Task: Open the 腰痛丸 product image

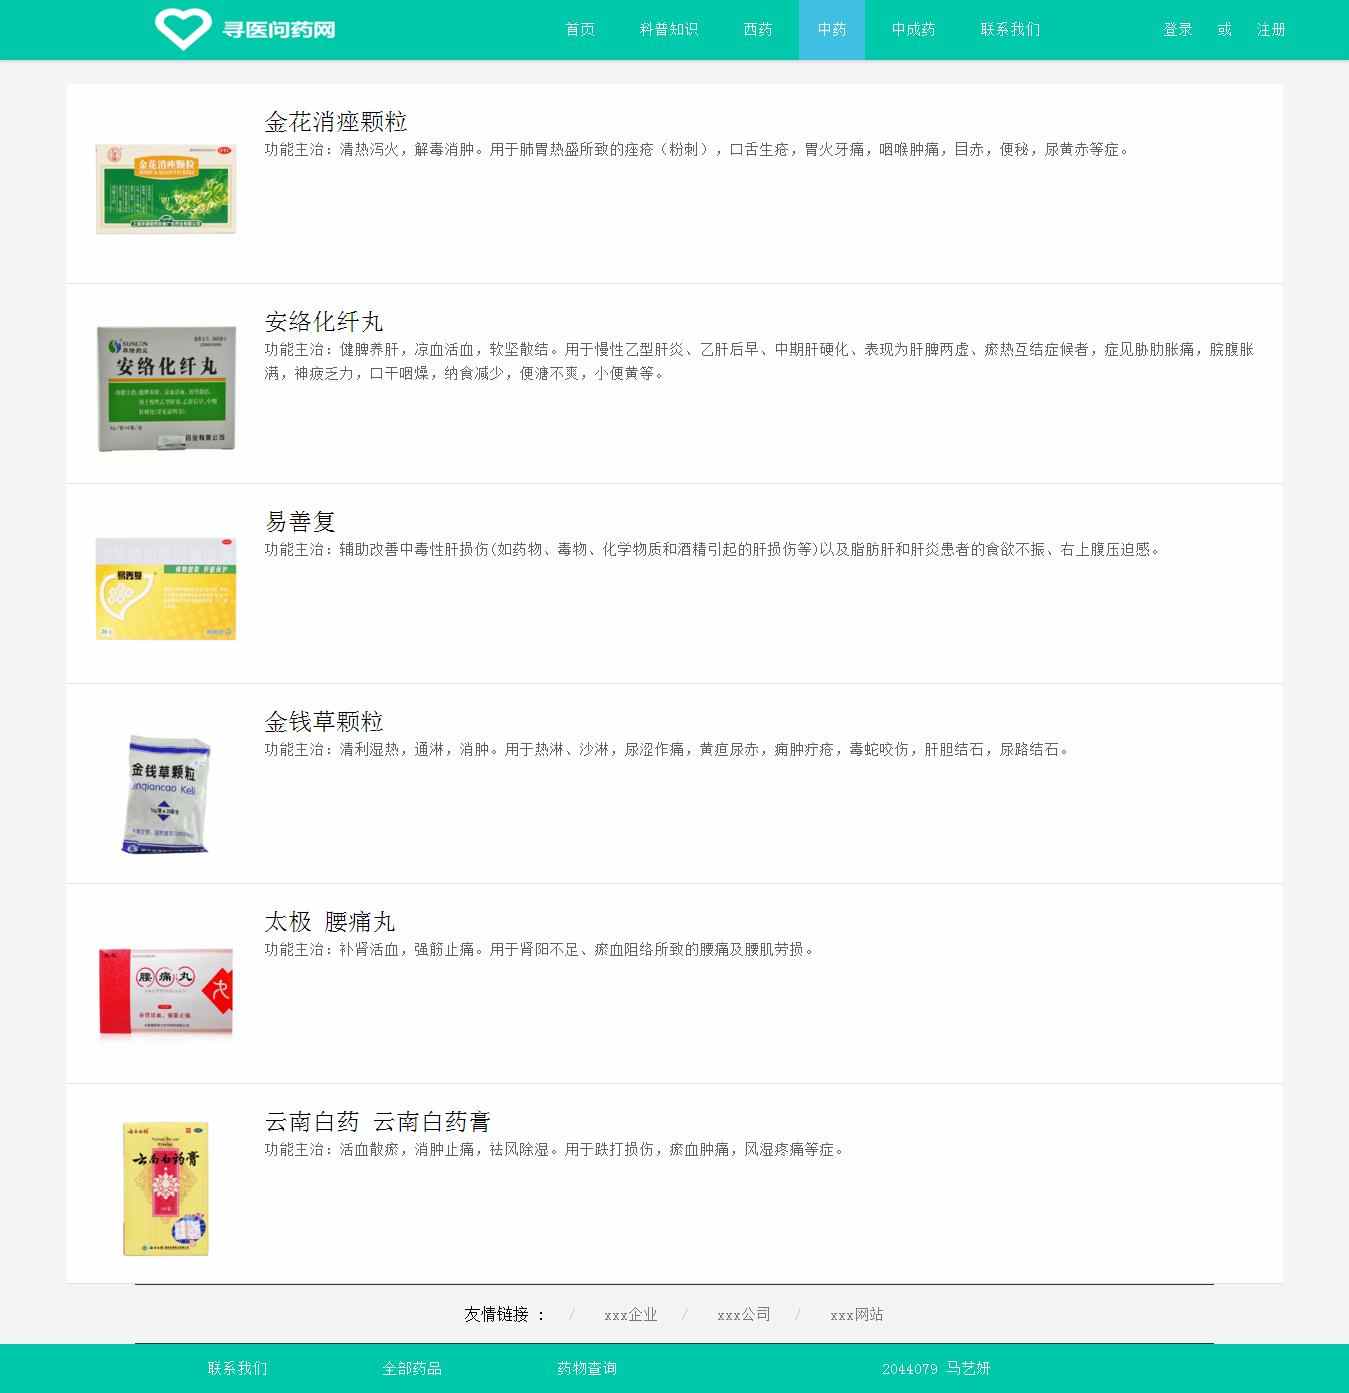Action: click(x=166, y=991)
